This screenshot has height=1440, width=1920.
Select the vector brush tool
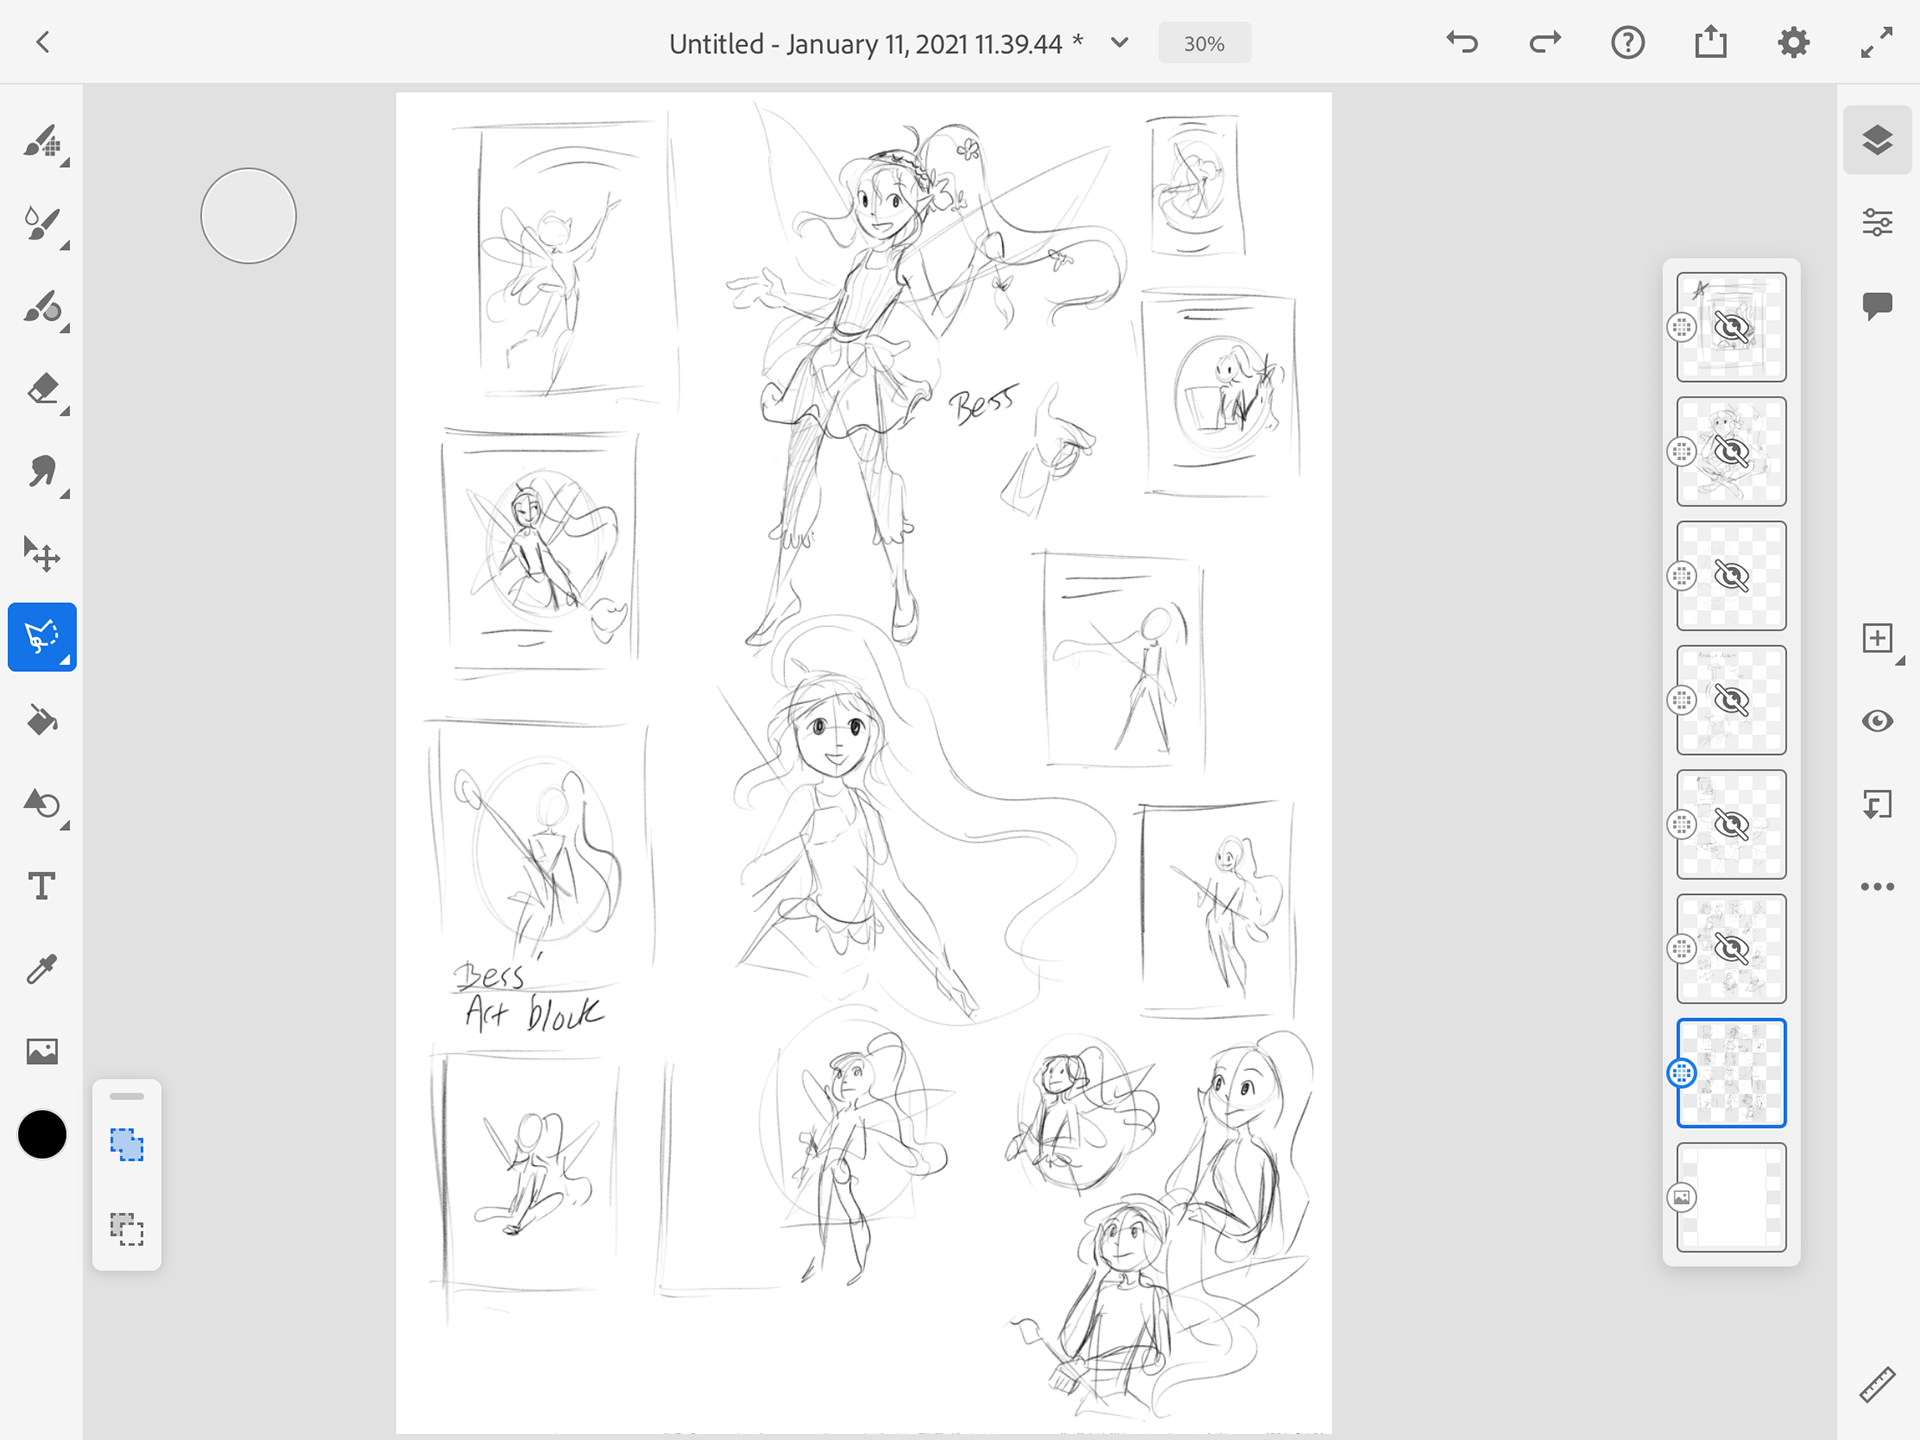pos(41,307)
